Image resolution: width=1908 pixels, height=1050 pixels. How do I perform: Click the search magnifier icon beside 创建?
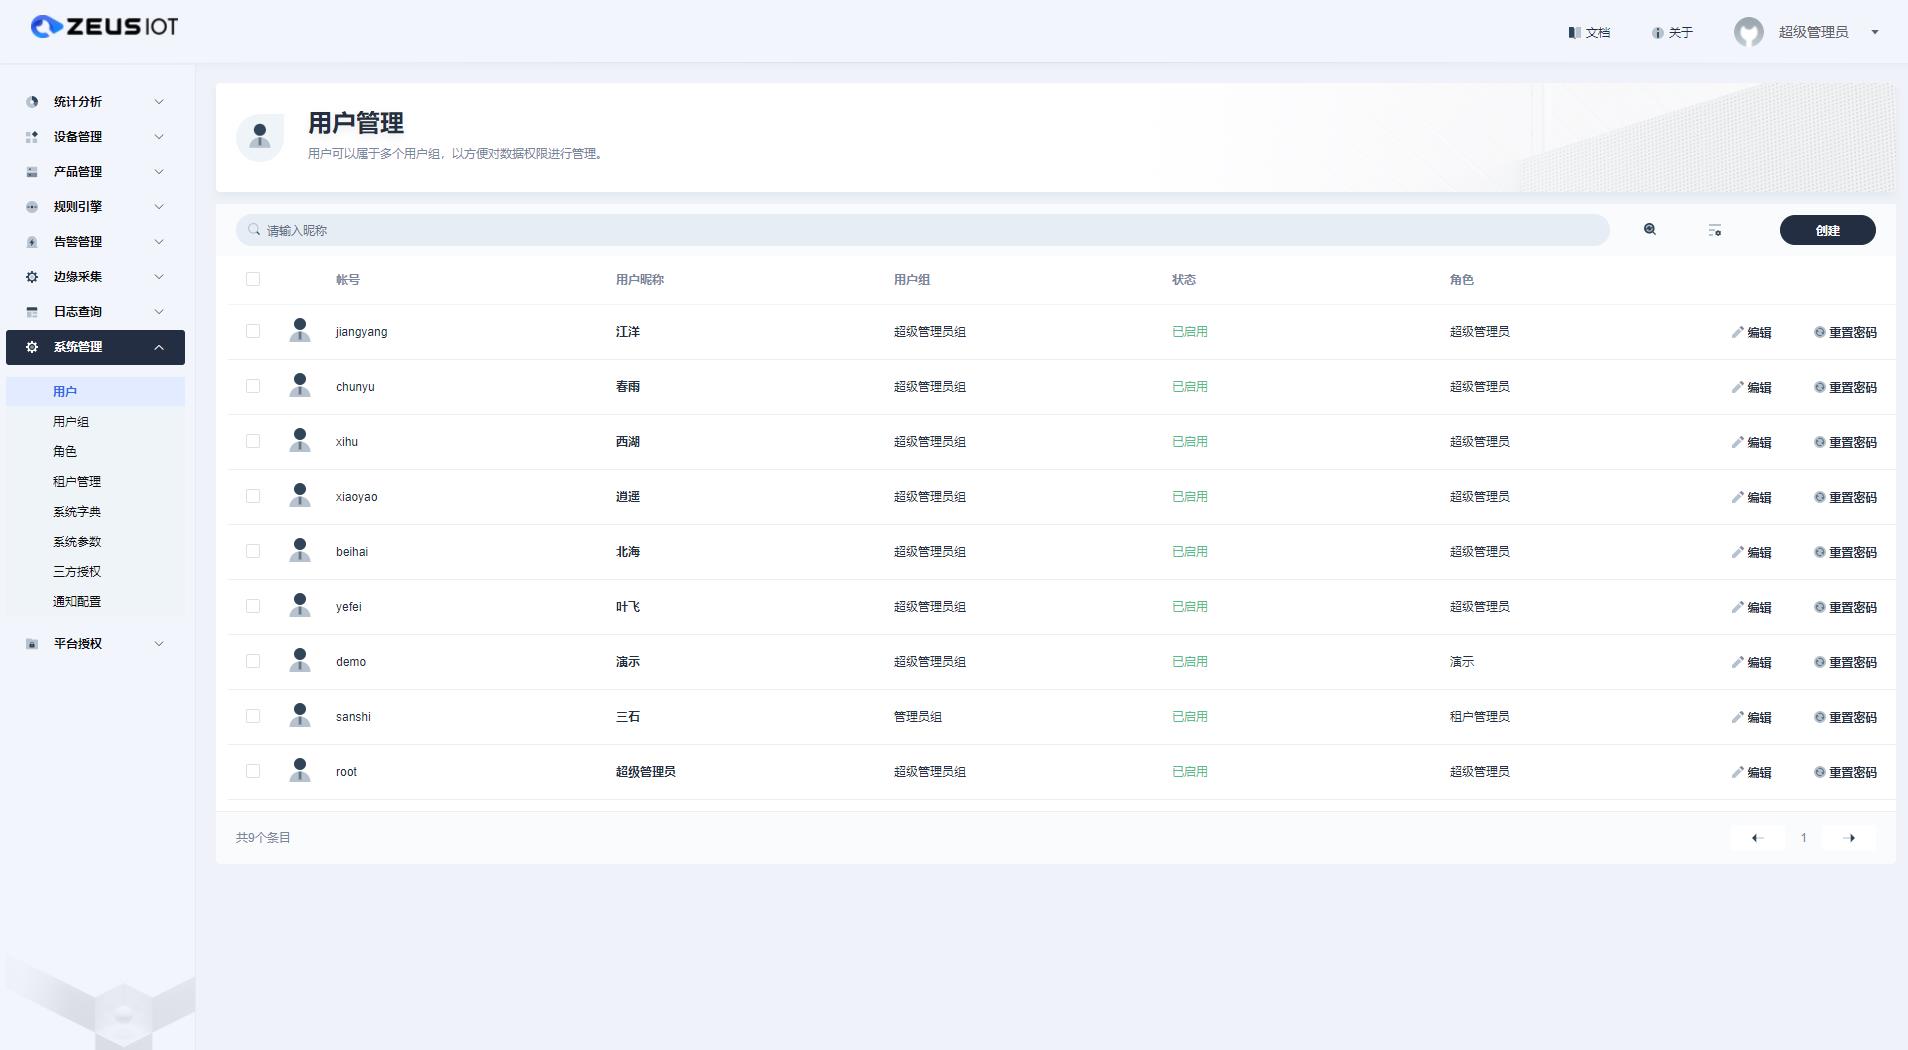(1650, 230)
